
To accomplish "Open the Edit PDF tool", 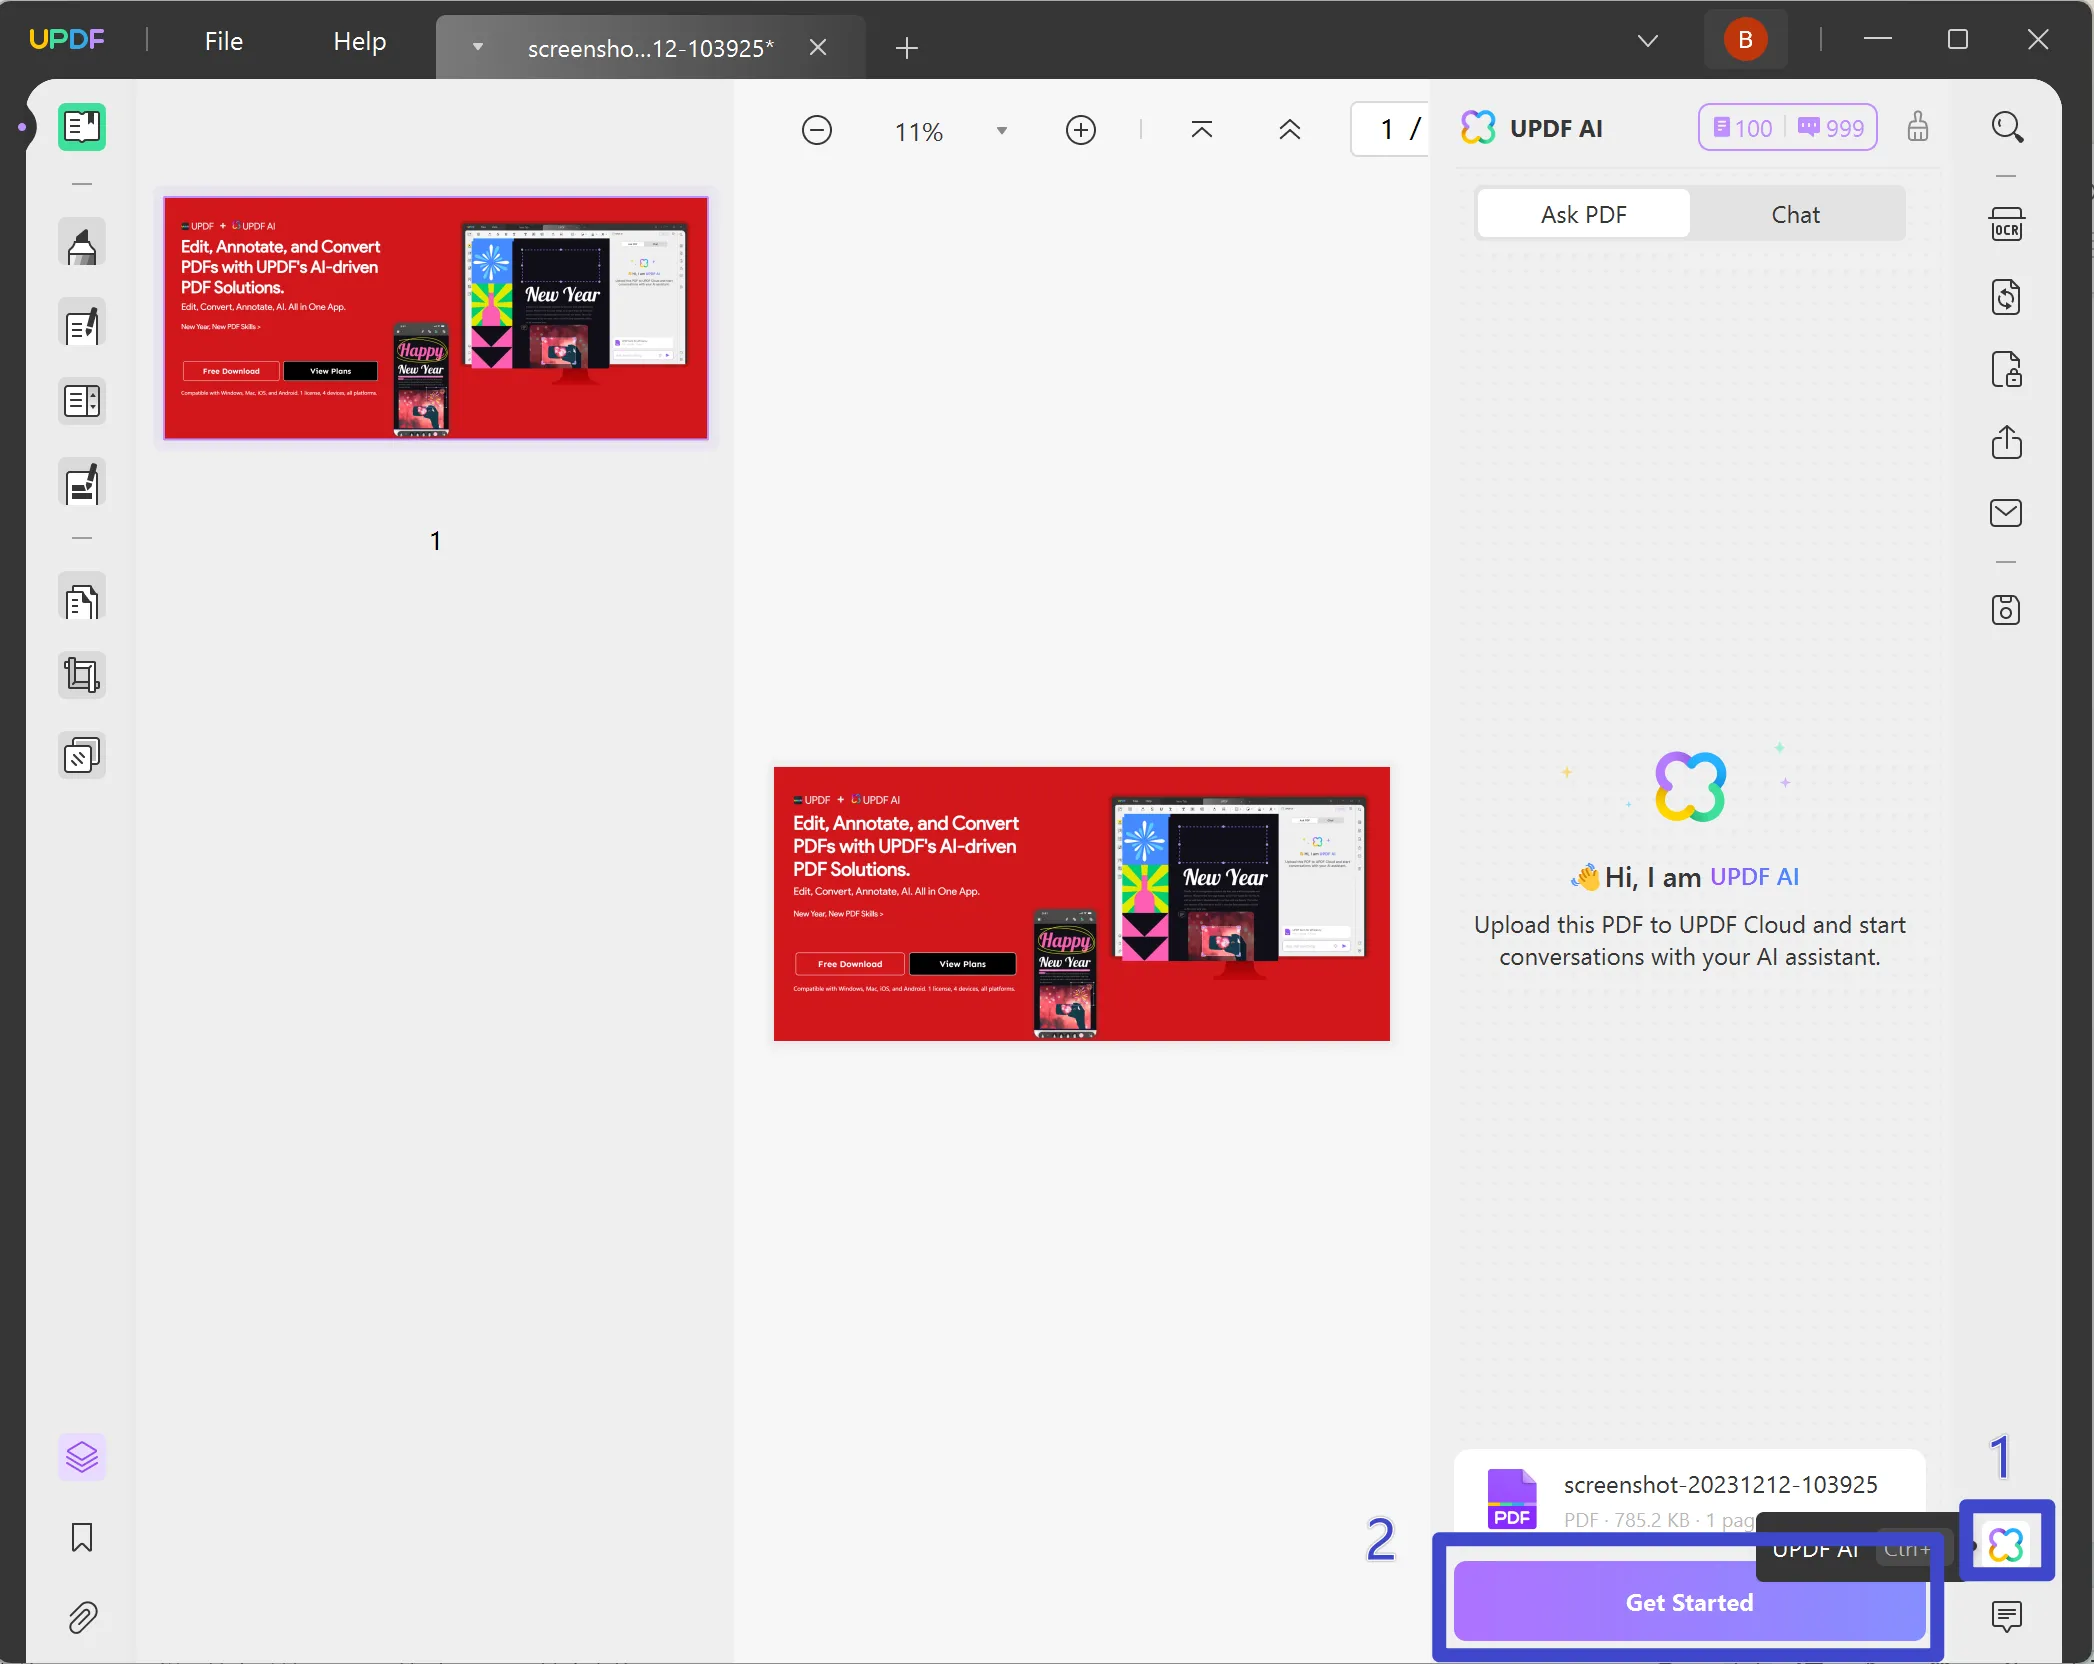I will pos(82,324).
